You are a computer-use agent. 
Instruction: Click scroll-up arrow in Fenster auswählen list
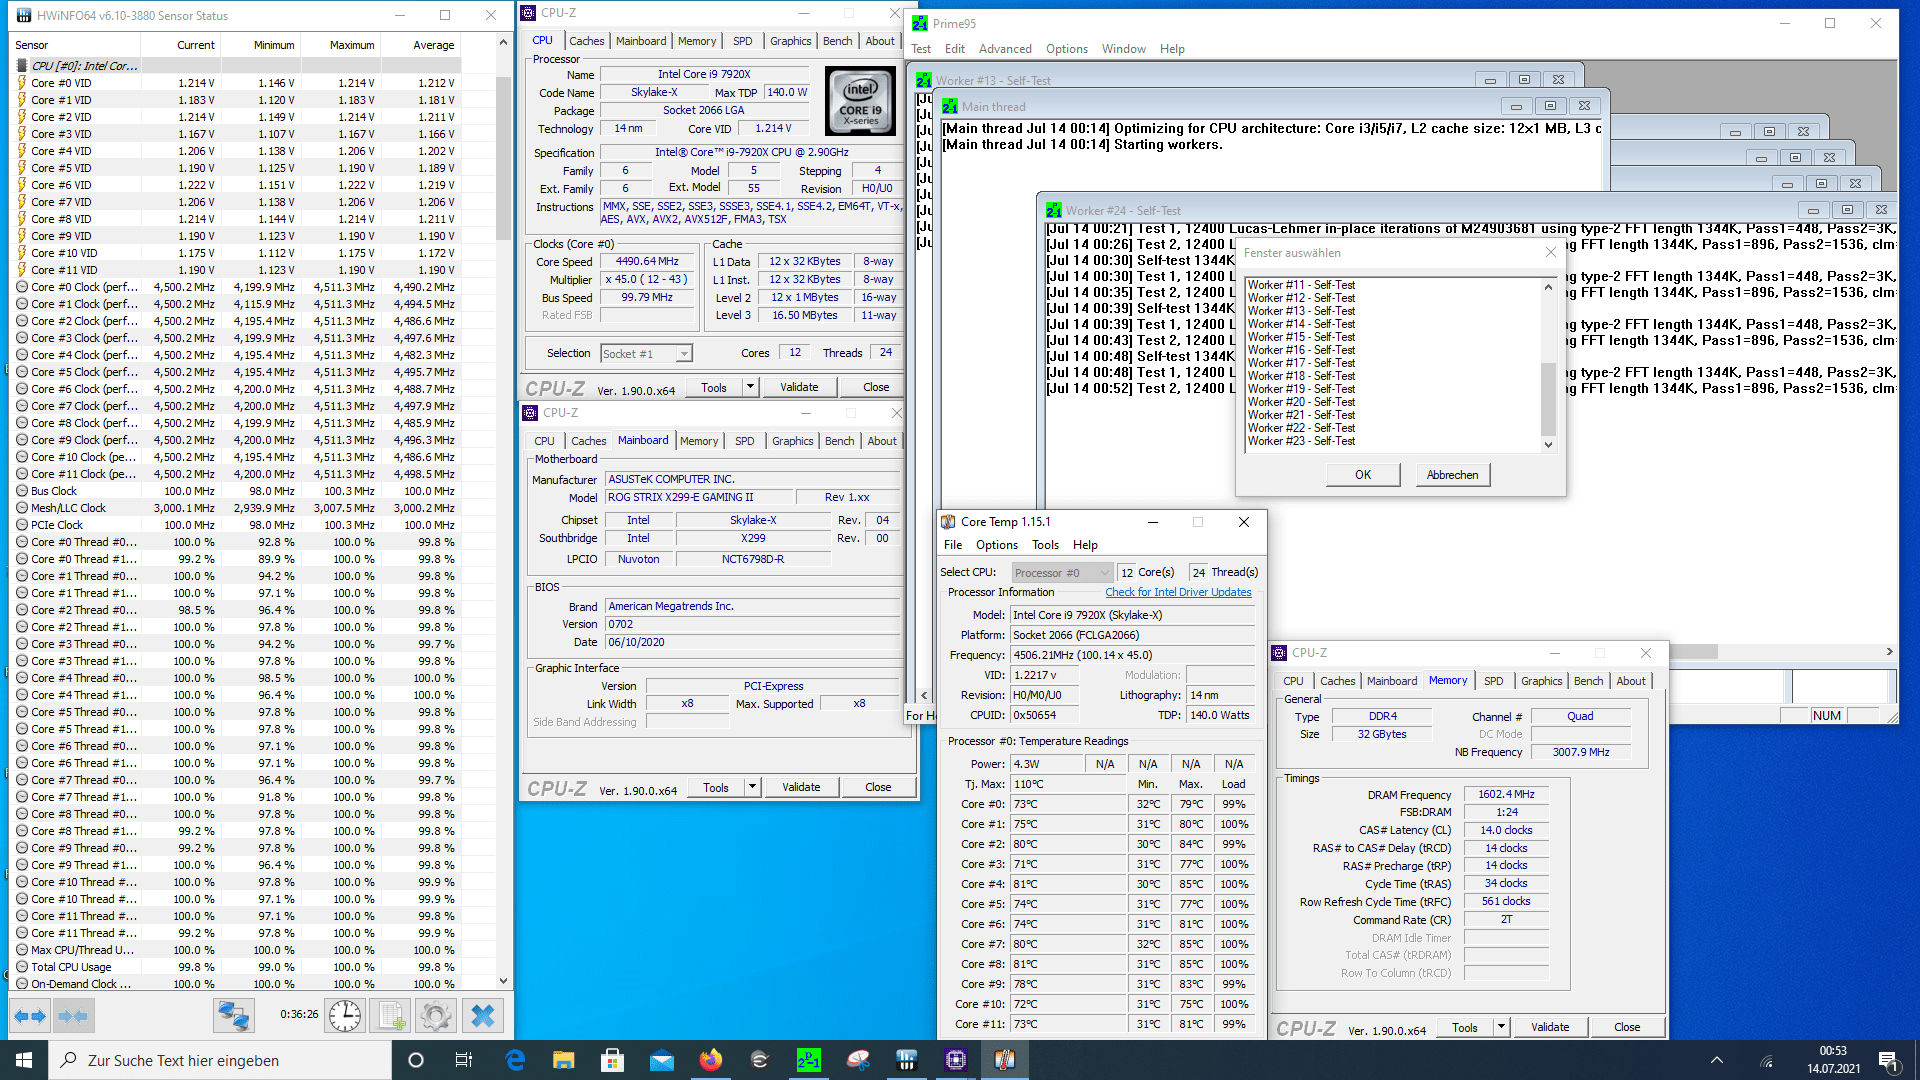(1548, 287)
